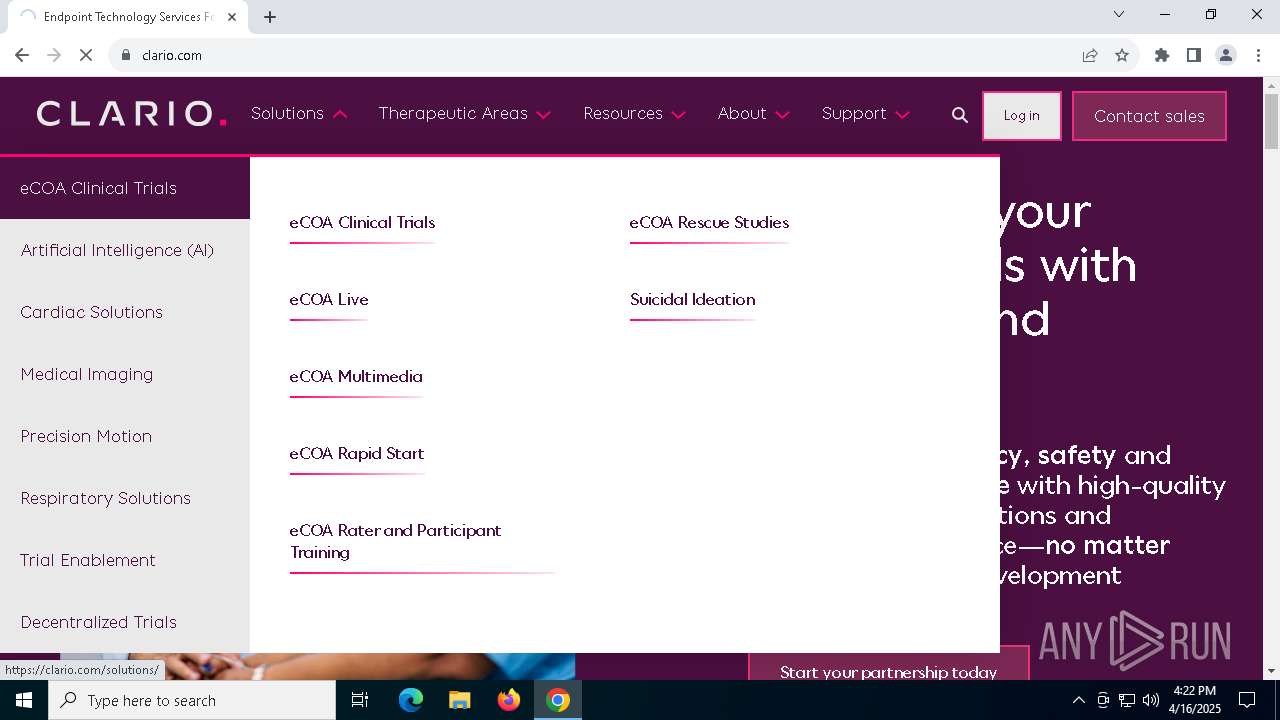The height and width of the screenshot is (720, 1280).
Task: Click the browser forward arrow
Action: (54, 55)
